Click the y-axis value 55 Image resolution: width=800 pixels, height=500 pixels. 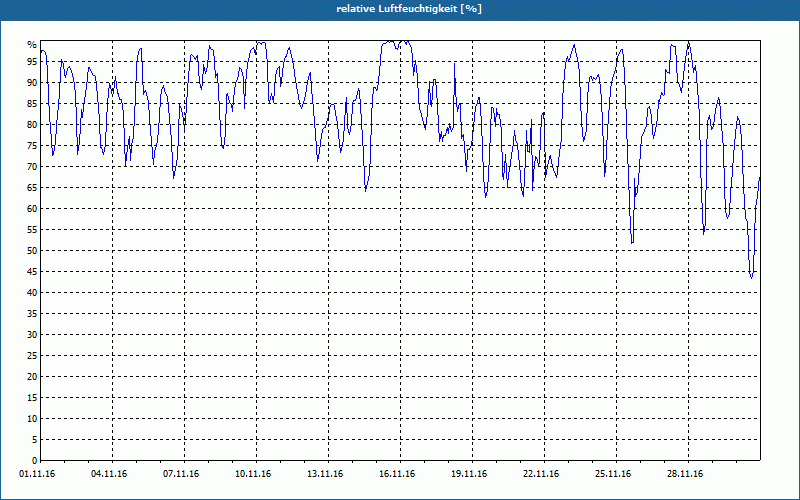click(32, 230)
